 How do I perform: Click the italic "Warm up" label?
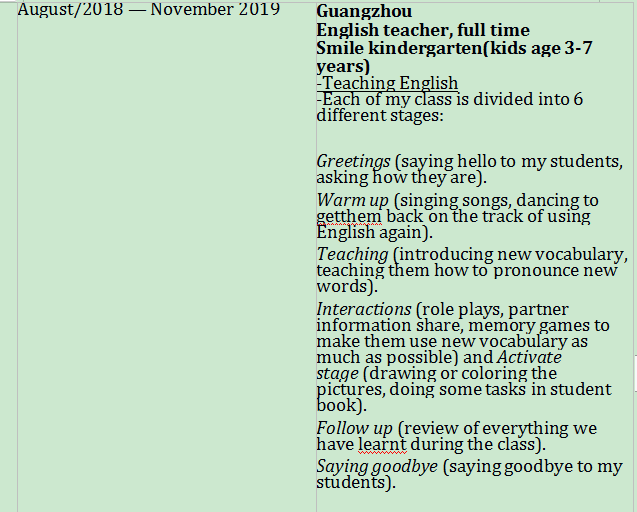pyautogui.click(x=352, y=200)
